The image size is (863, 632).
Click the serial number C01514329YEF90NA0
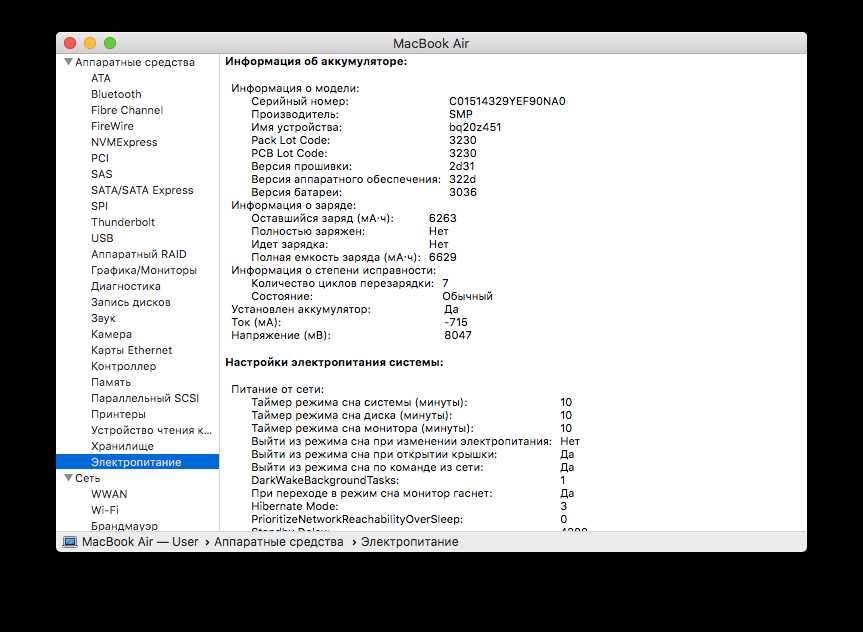[x=507, y=101]
